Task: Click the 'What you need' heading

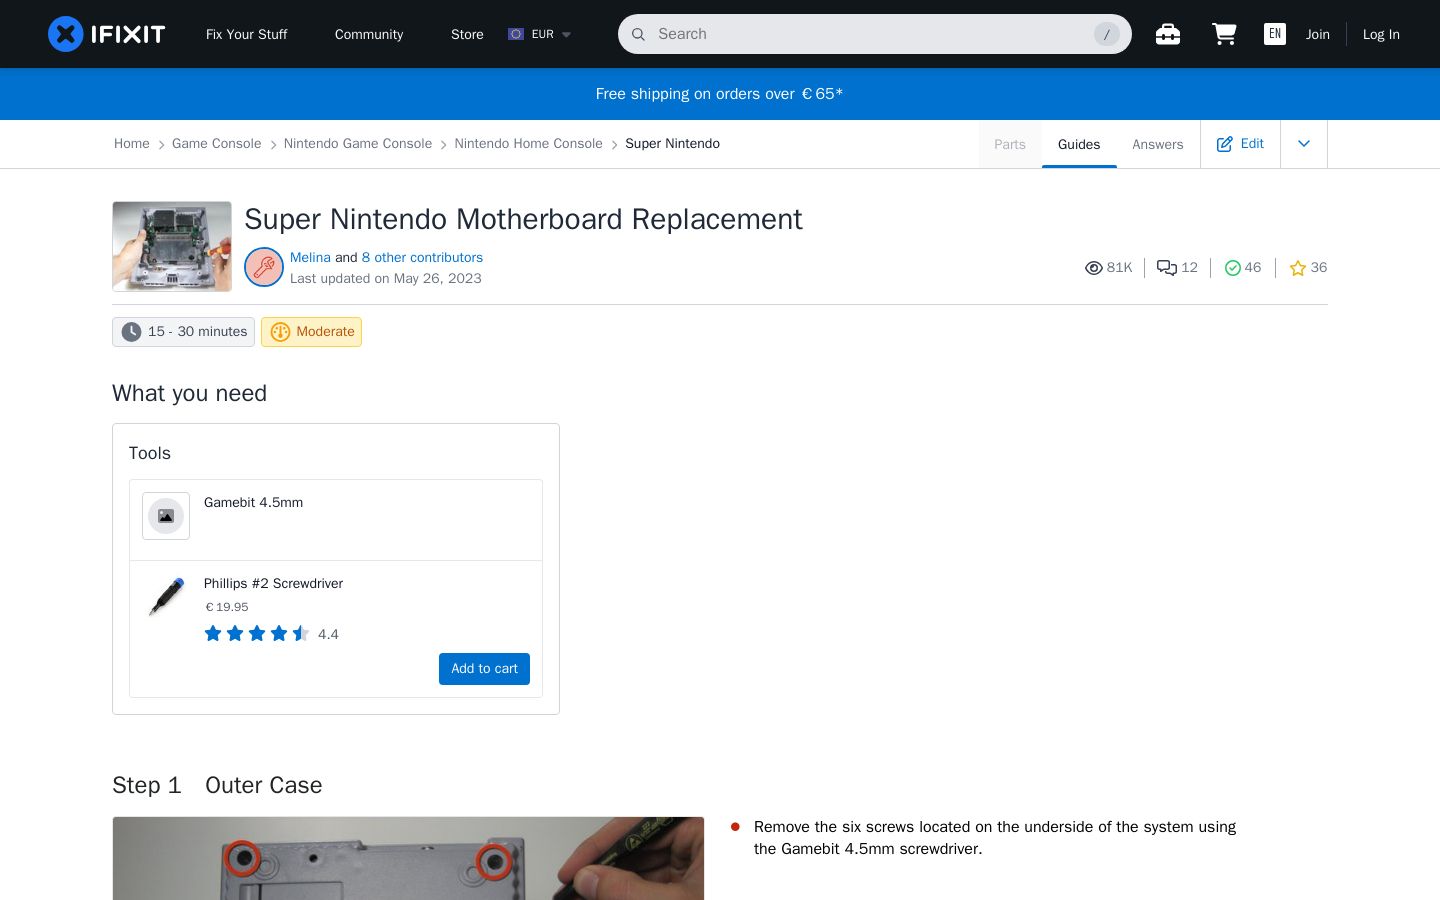Action: (189, 393)
